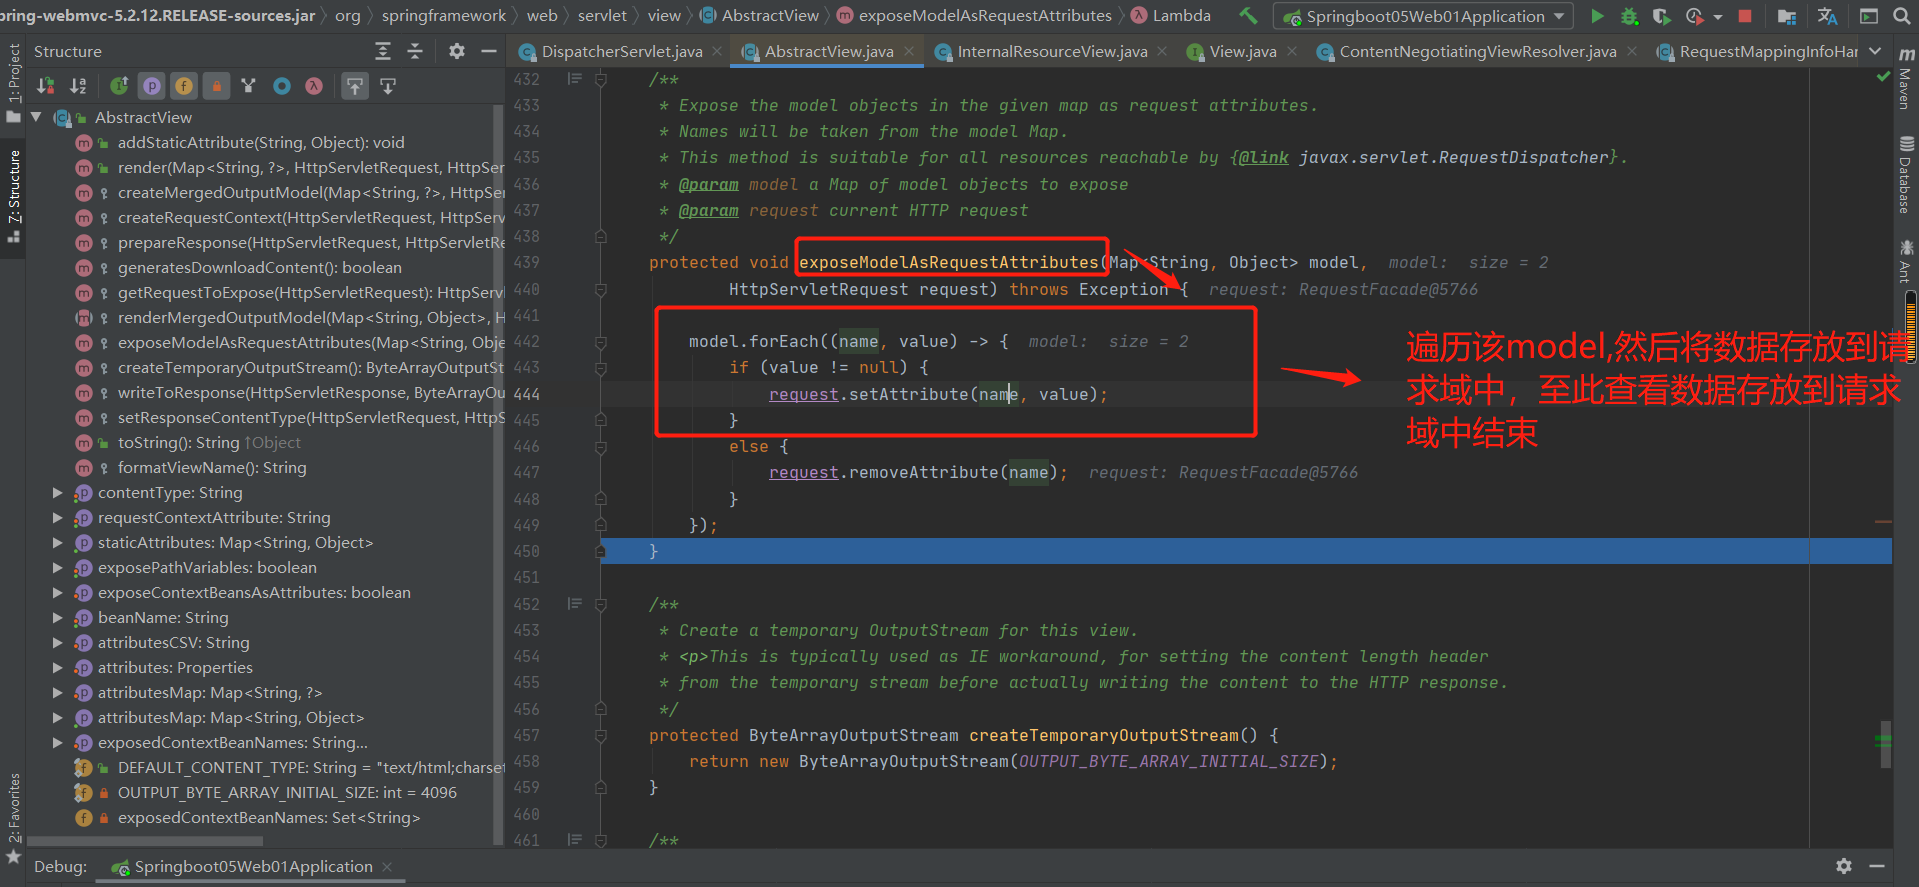Click the exposeModelAsRequestAttributes breadcrumb item

coord(974,15)
